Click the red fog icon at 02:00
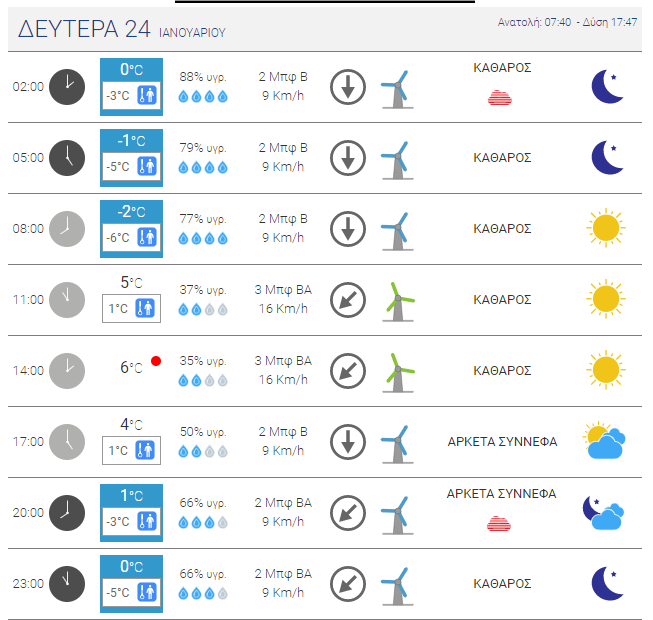Viewport: 653px width, 620px height. click(x=501, y=97)
